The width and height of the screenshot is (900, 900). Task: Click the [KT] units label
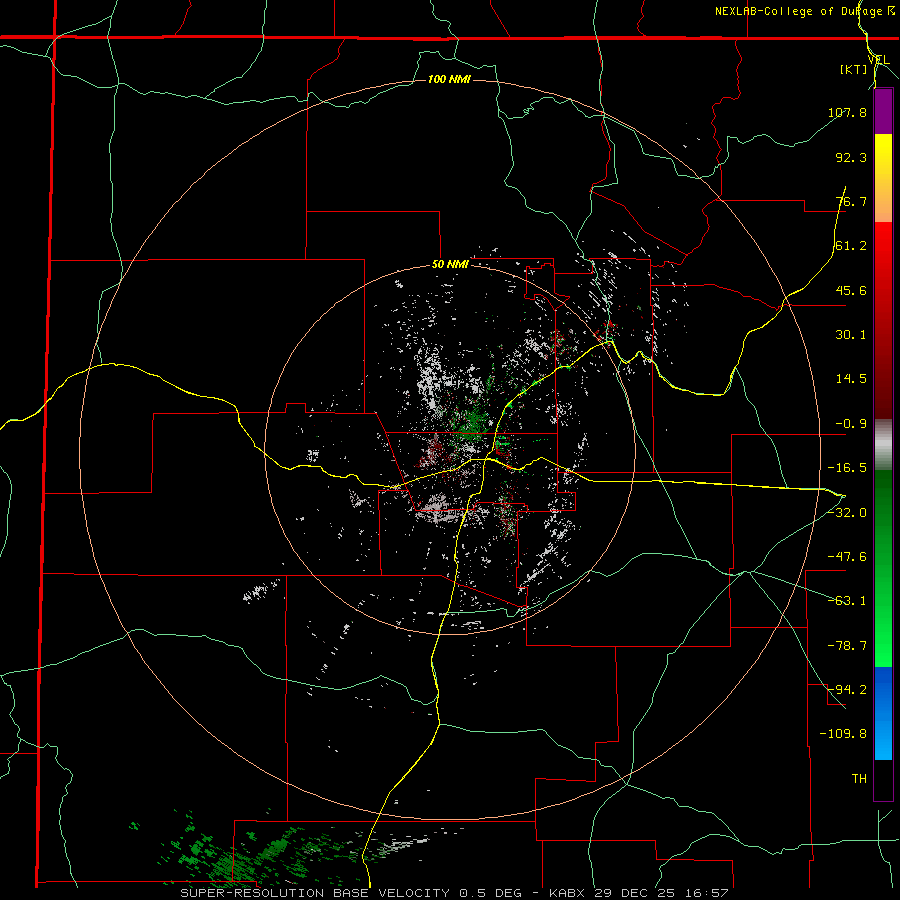[854, 69]
